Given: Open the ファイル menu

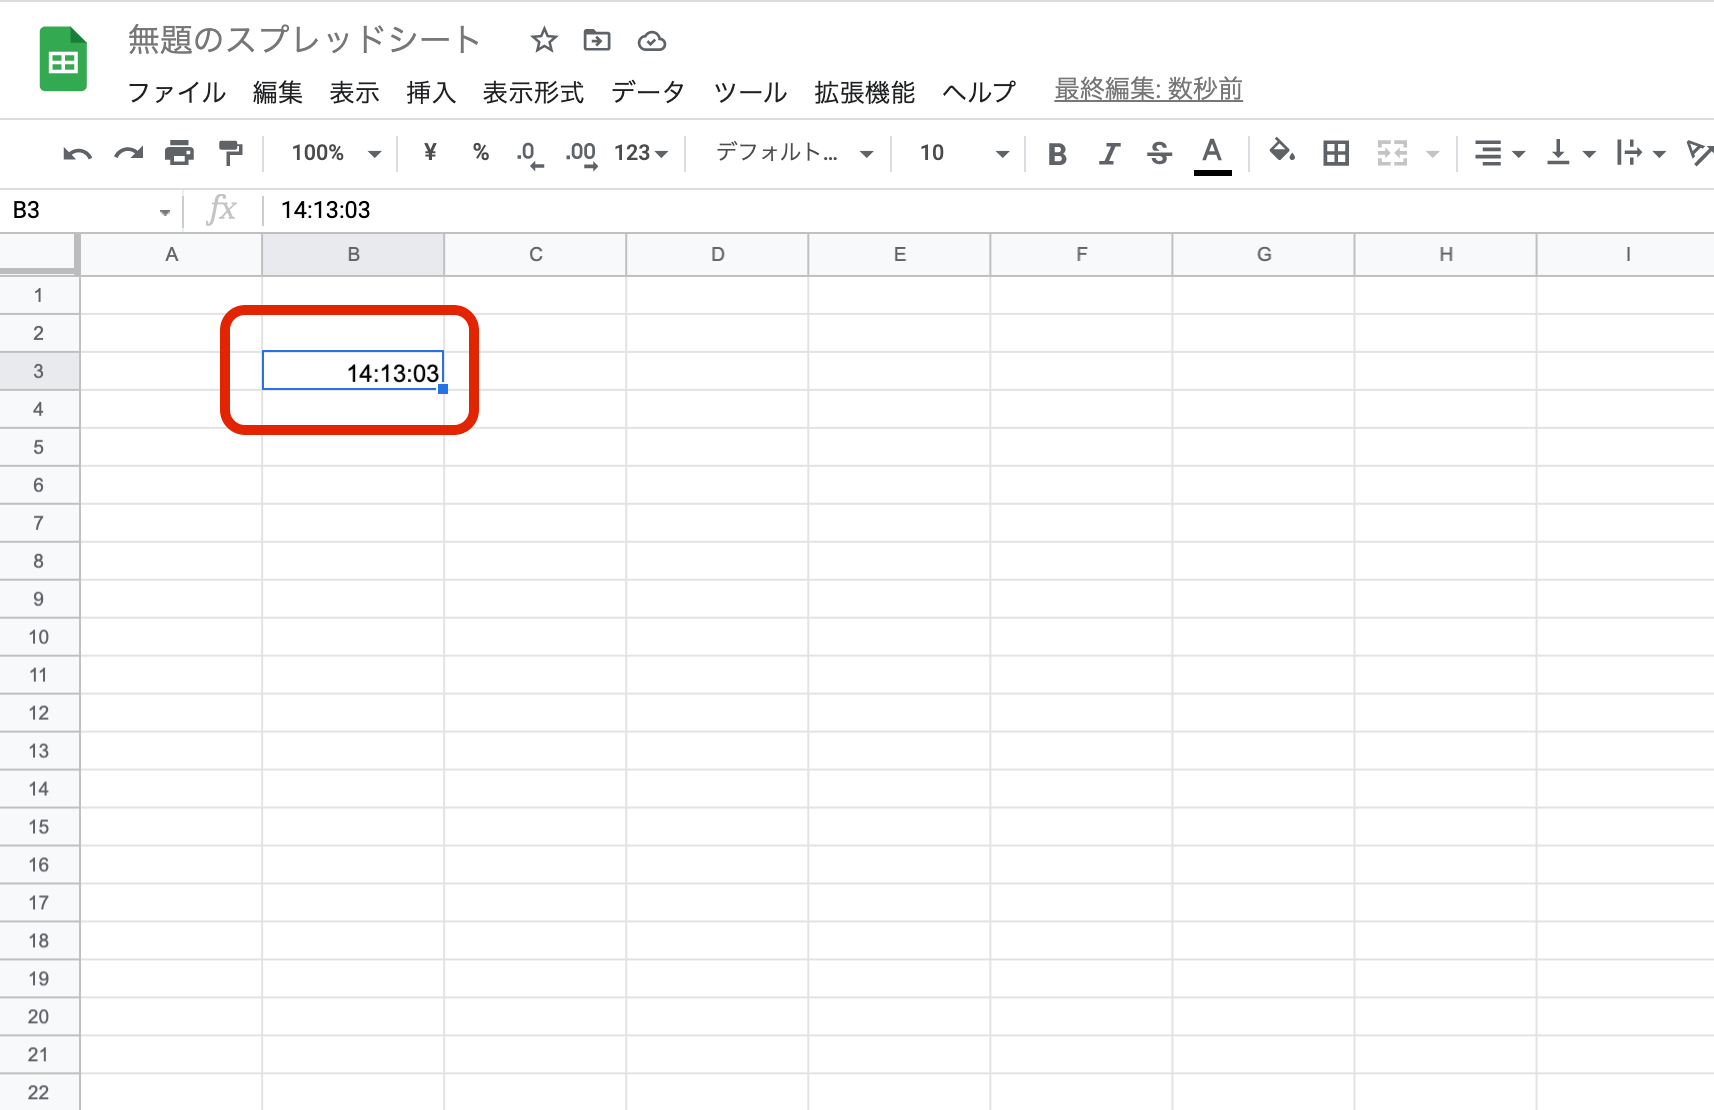Looking at the screenshot, I should (x=177, y=92).
